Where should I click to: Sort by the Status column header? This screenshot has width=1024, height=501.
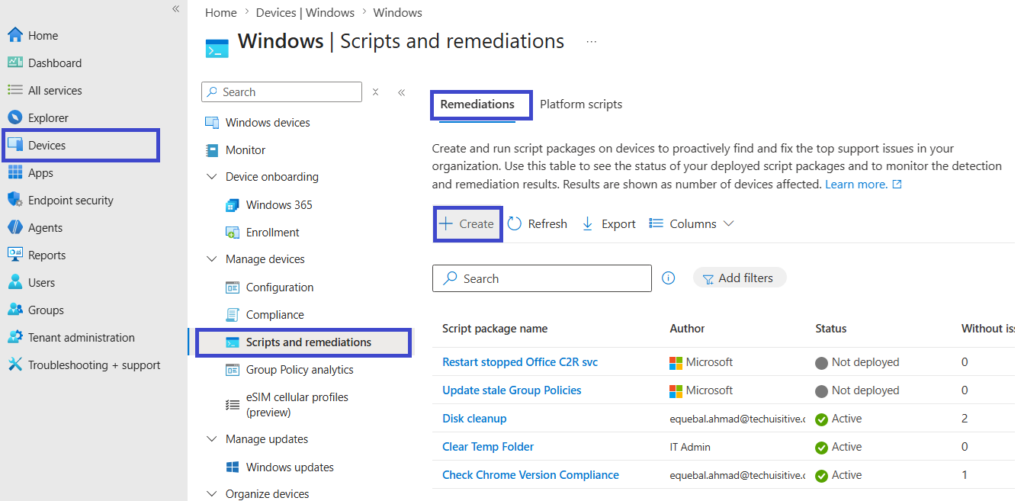(831, 329)
